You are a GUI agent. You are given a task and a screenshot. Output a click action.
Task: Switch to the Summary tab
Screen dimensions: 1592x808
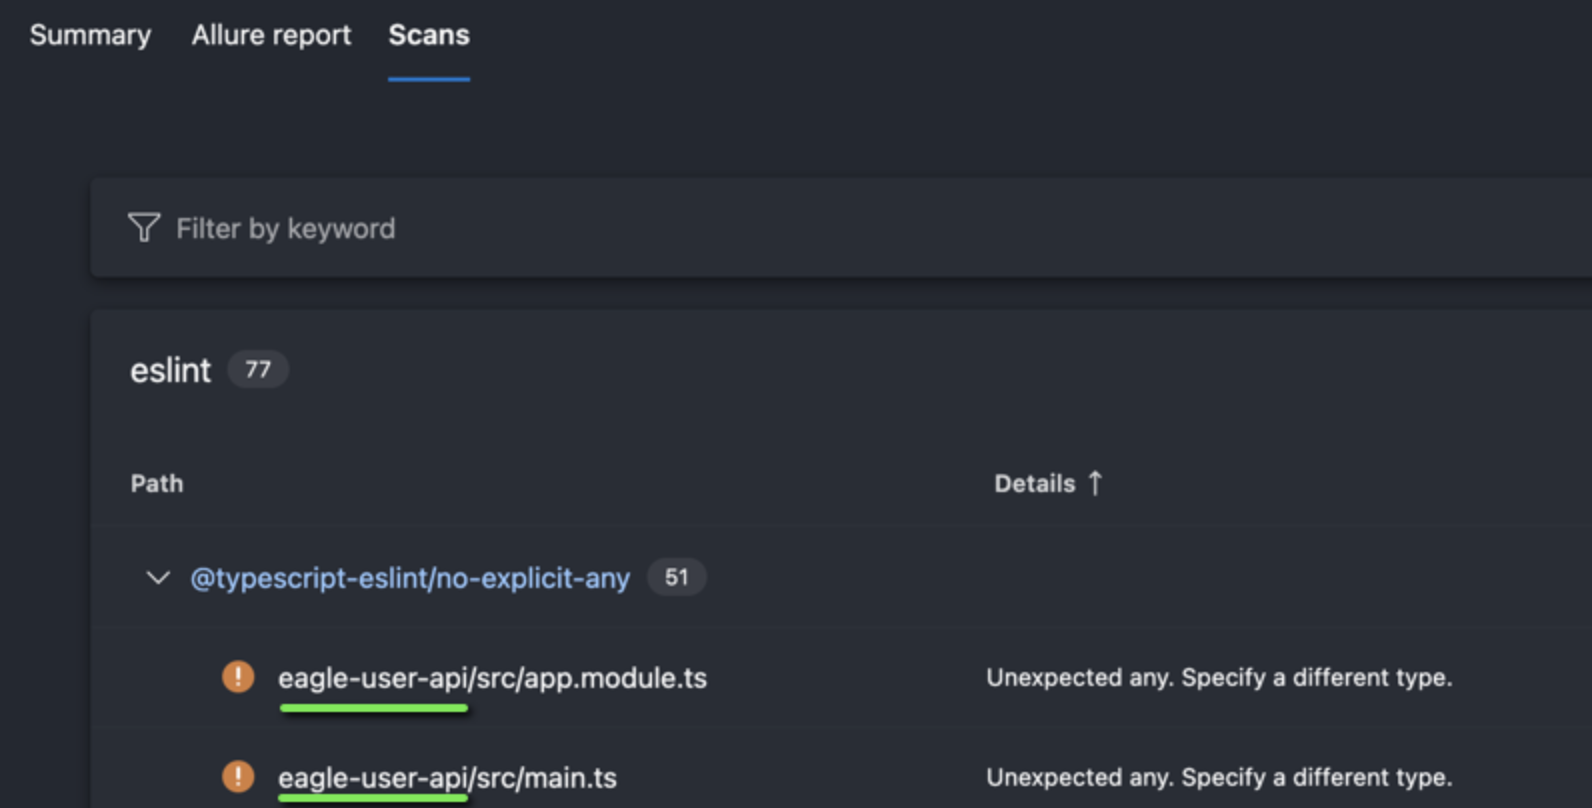pos(89,35)
